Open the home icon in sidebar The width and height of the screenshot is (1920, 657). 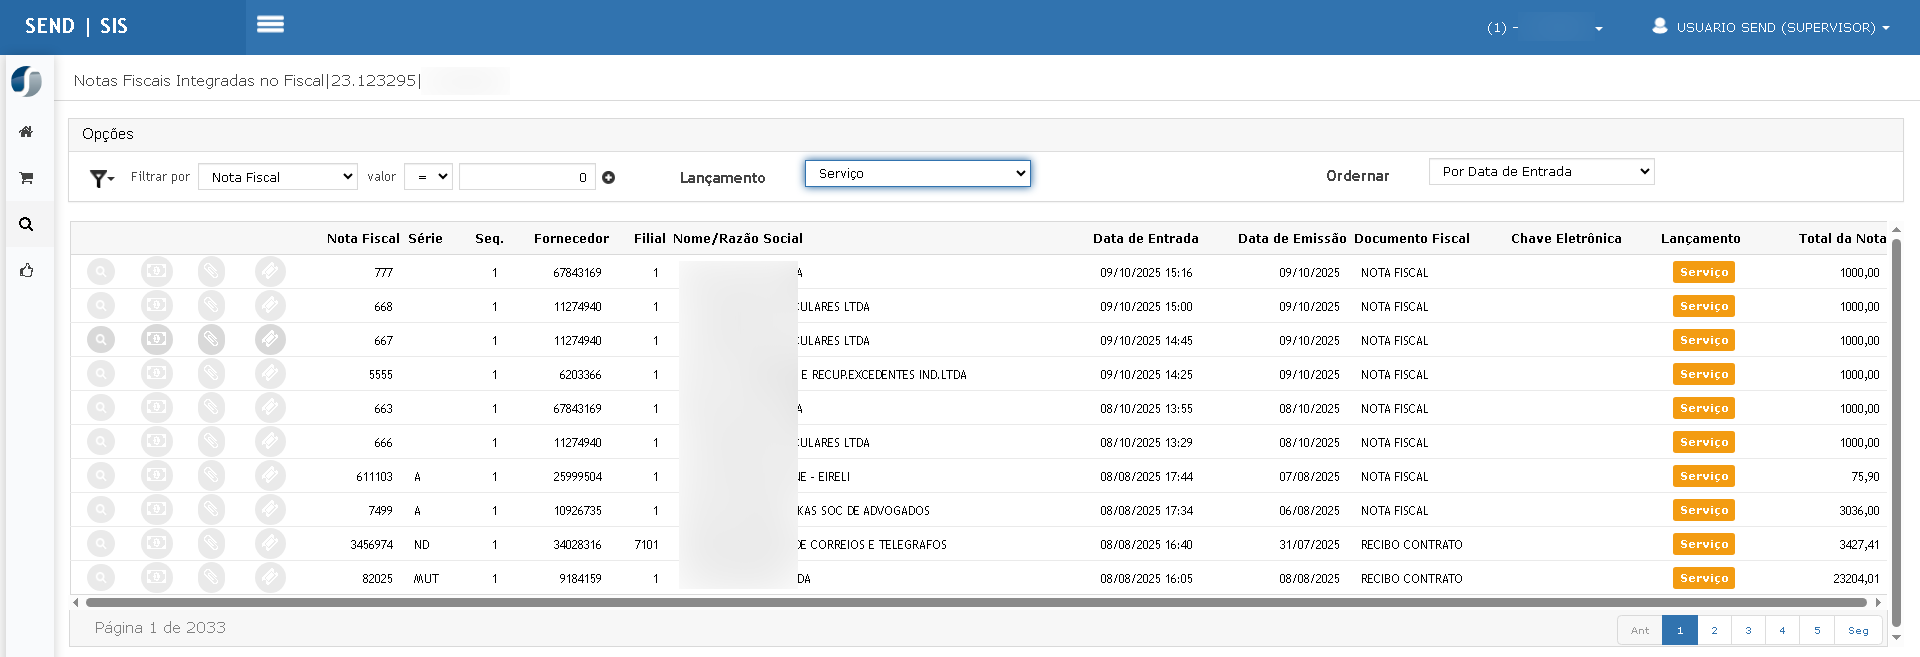26,132
